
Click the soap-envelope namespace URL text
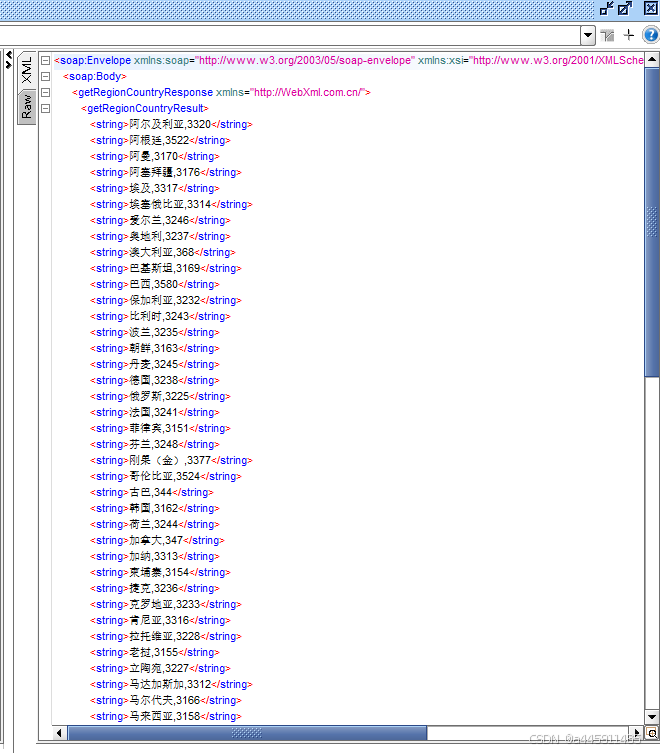click(x=305, y=61)
